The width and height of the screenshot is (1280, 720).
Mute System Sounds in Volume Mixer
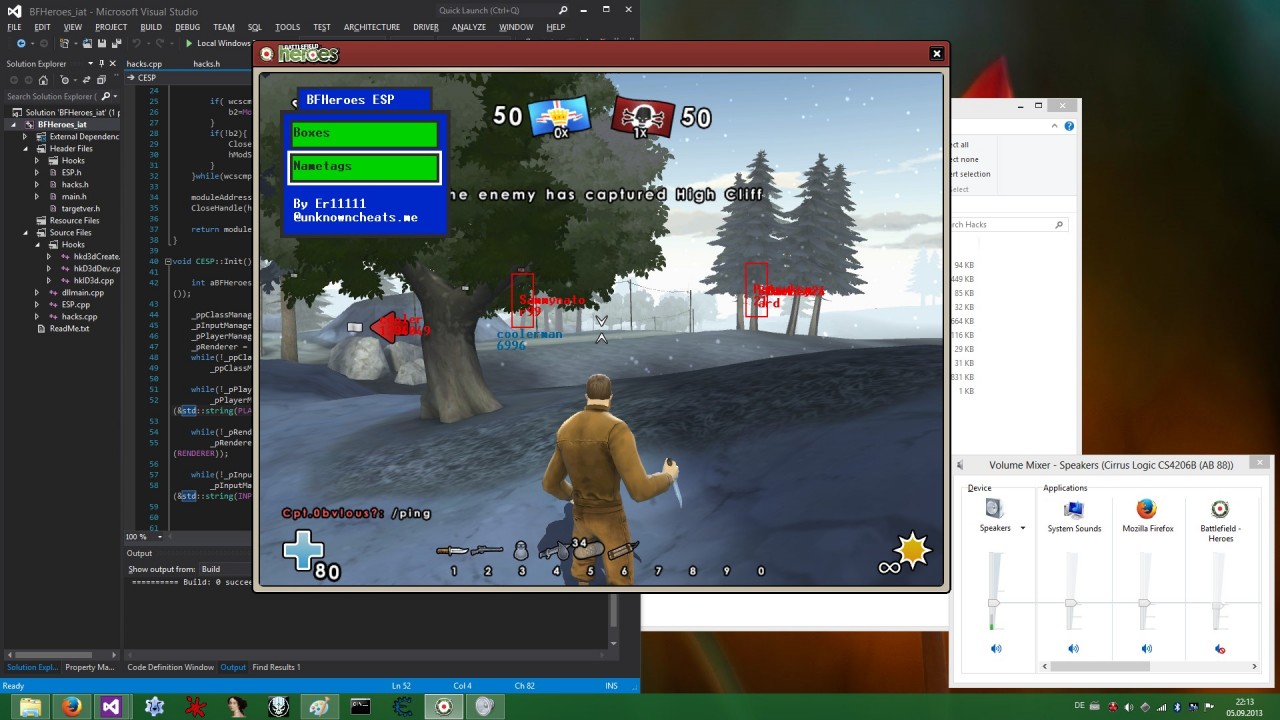click(1073, 649)
